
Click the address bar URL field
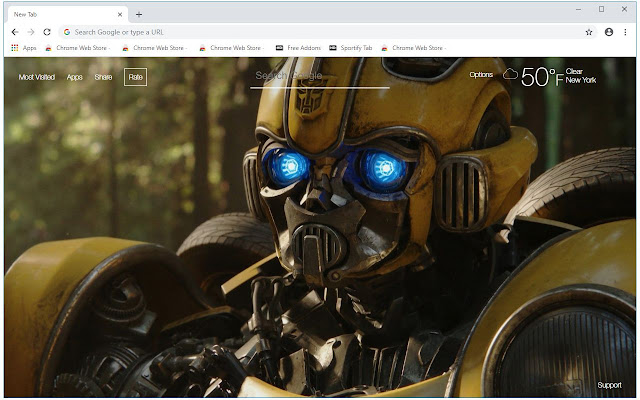coord(328,32)
